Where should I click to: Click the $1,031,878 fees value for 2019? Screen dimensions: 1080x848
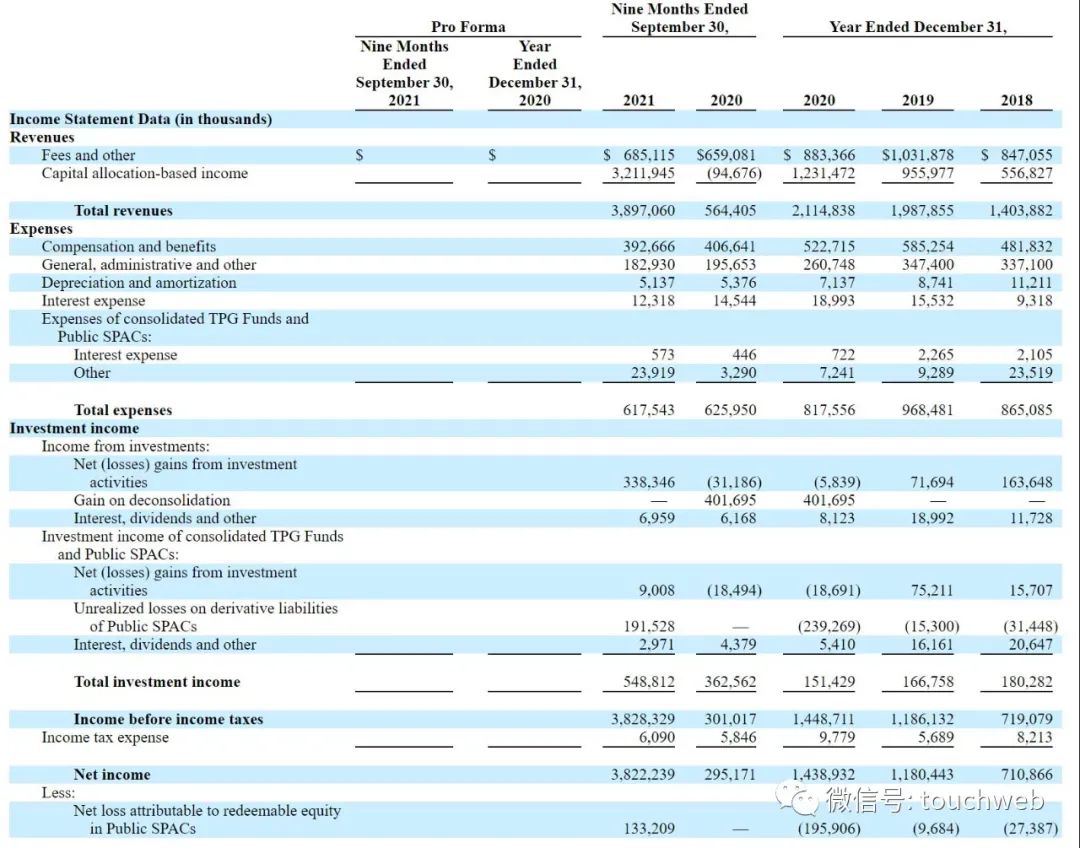pyautogui.click(x=917, y=155)
